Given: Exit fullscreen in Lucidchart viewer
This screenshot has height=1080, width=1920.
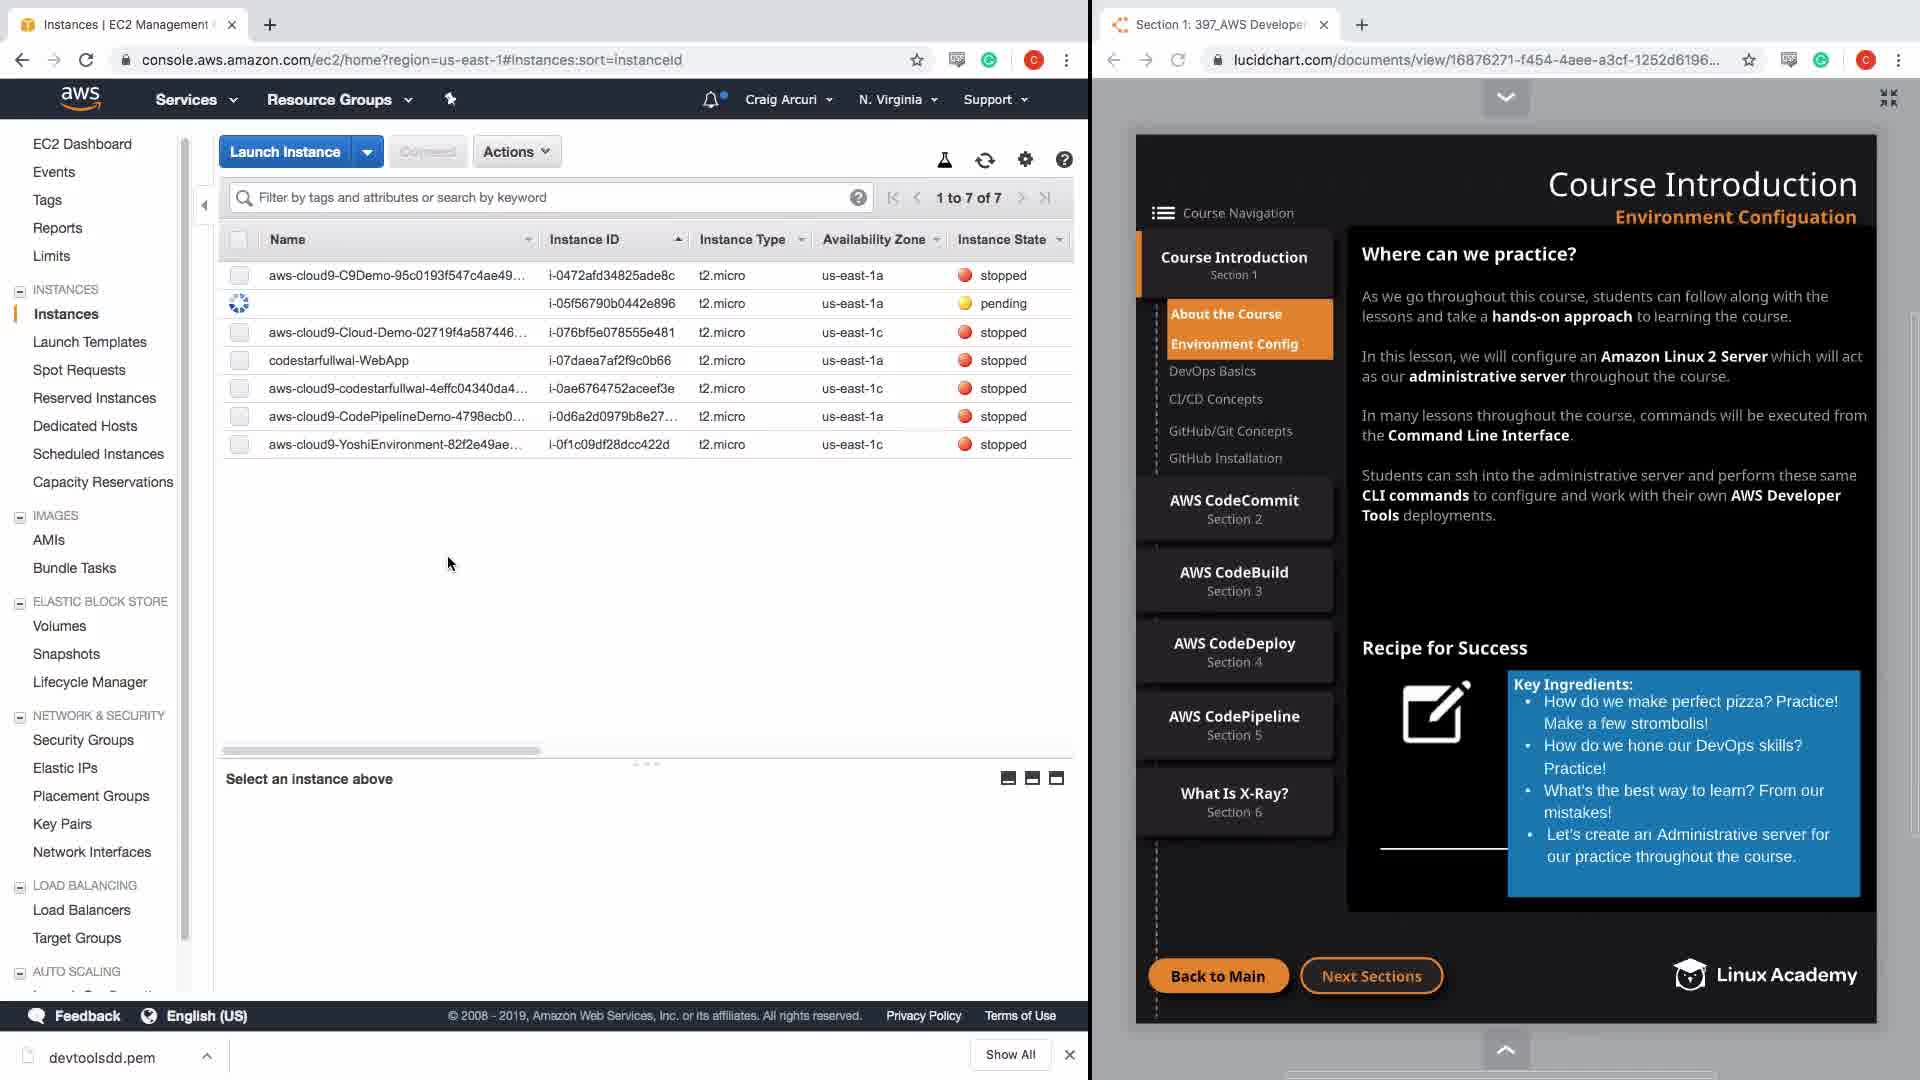Looking at the screenshot, I should point(1888,98).
